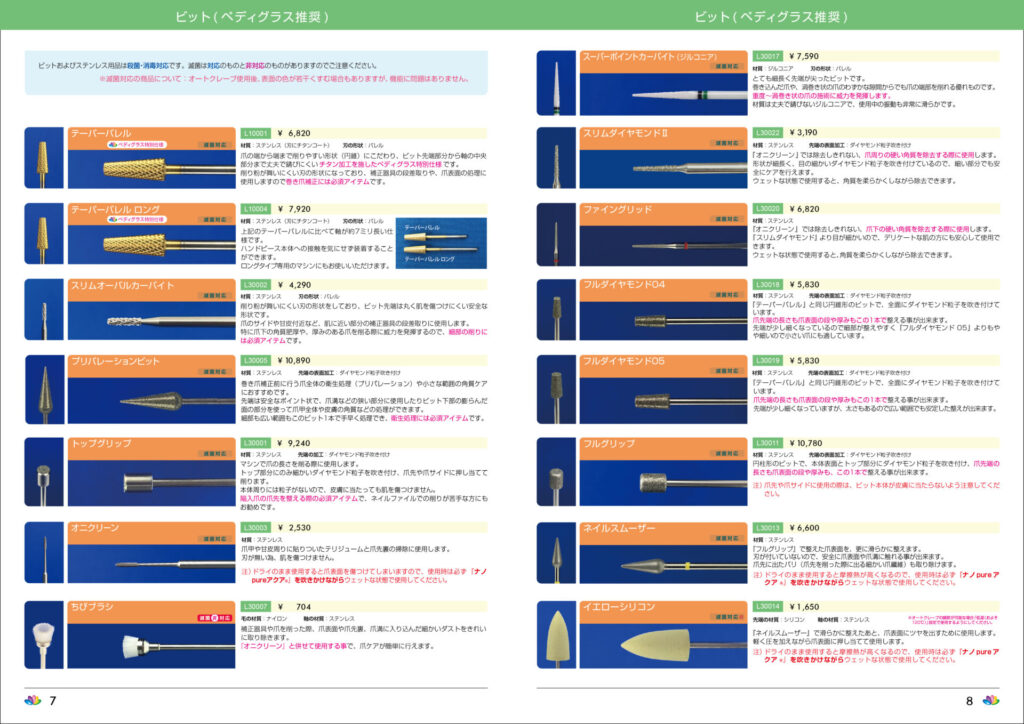Click the flower logo beside page number 8
Viewport: 1024px width, 724px height.
991,700
